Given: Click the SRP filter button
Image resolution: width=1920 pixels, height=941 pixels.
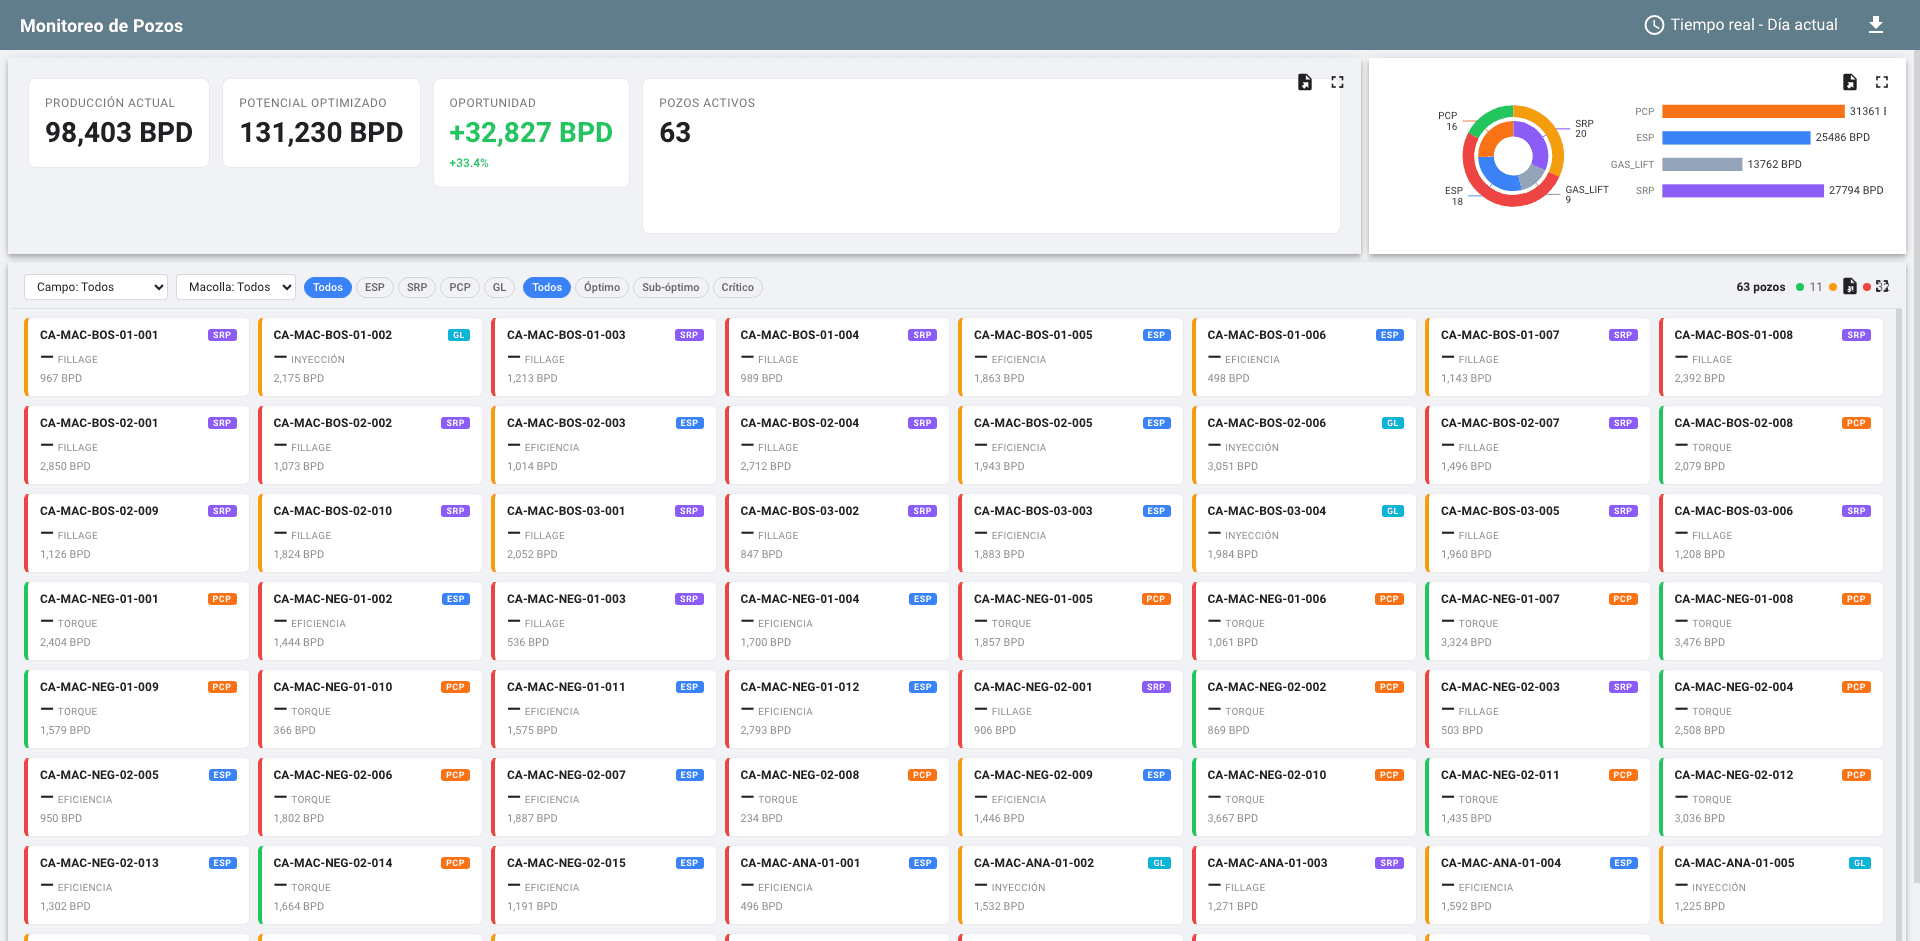Looking at the screenshot, I should click(x=417, y=287).
